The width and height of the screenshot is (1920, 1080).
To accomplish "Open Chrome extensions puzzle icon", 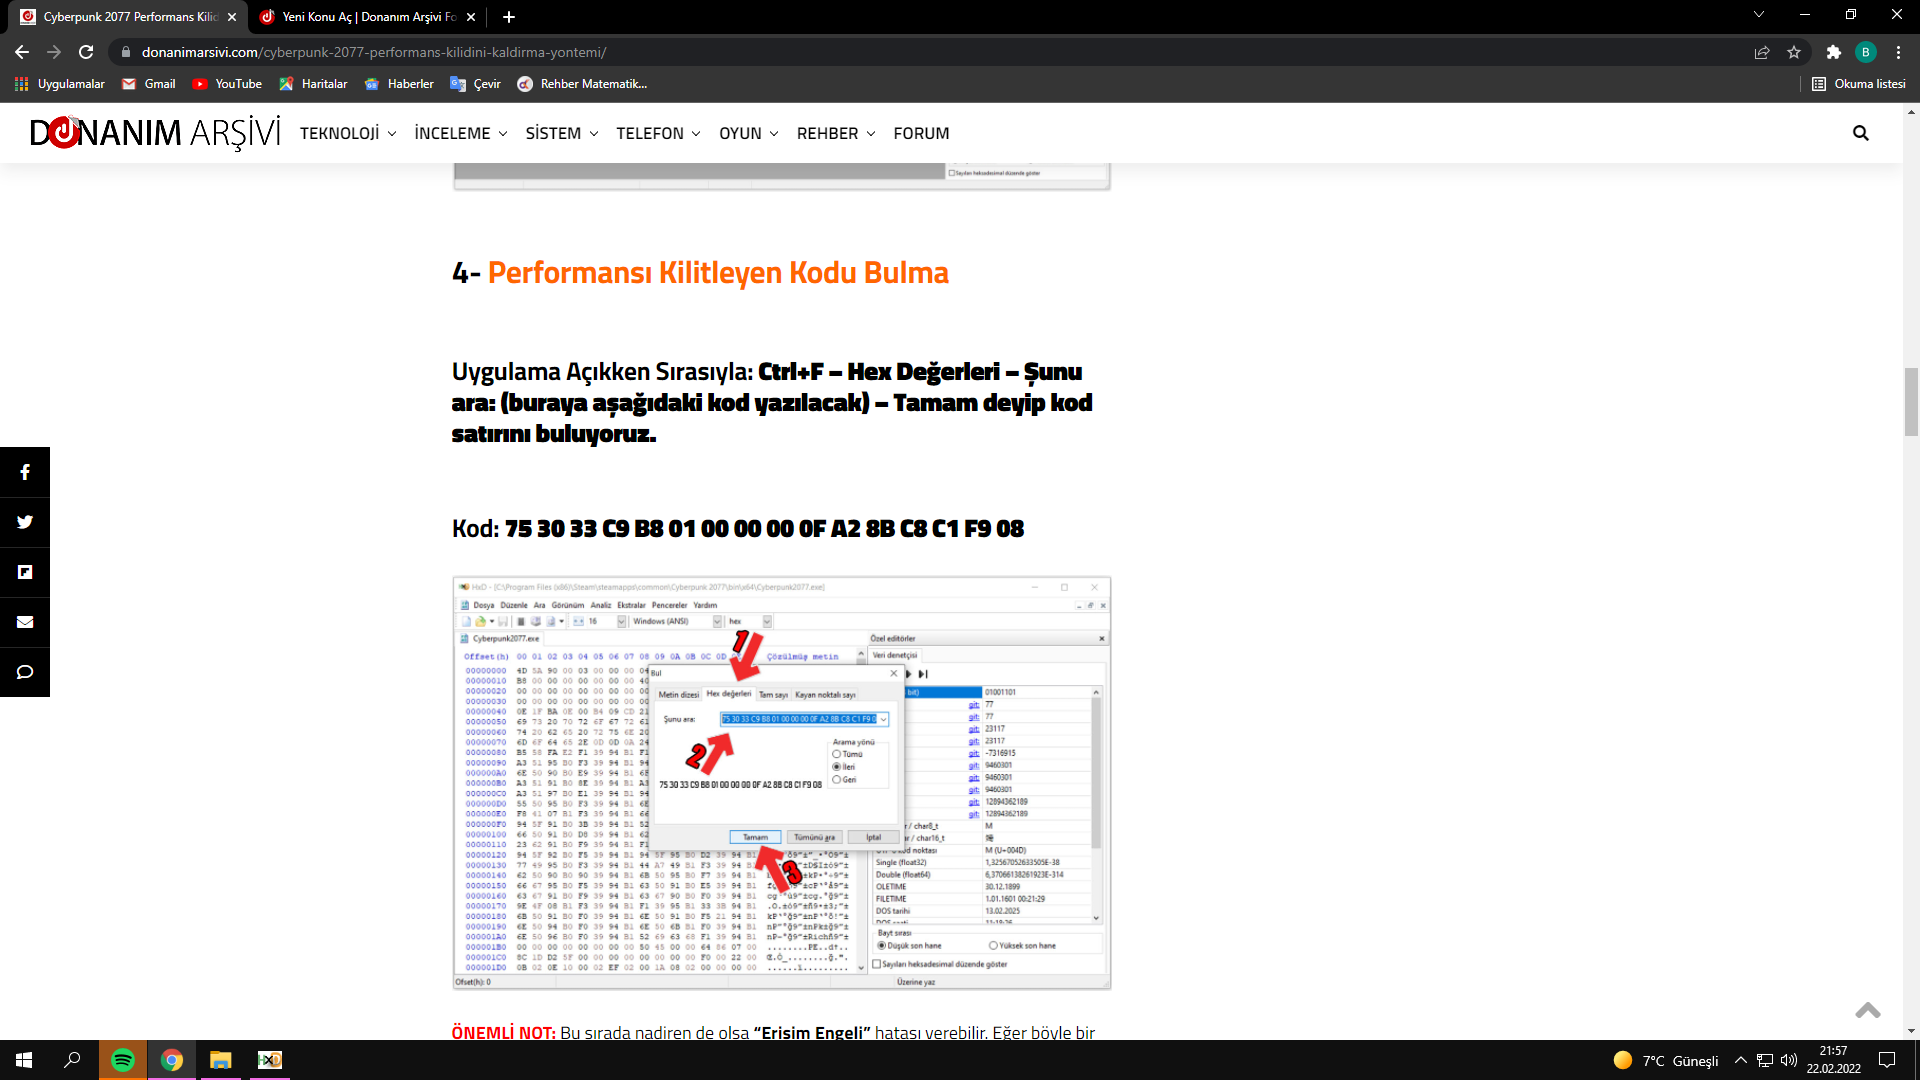I will (1833, 52).
